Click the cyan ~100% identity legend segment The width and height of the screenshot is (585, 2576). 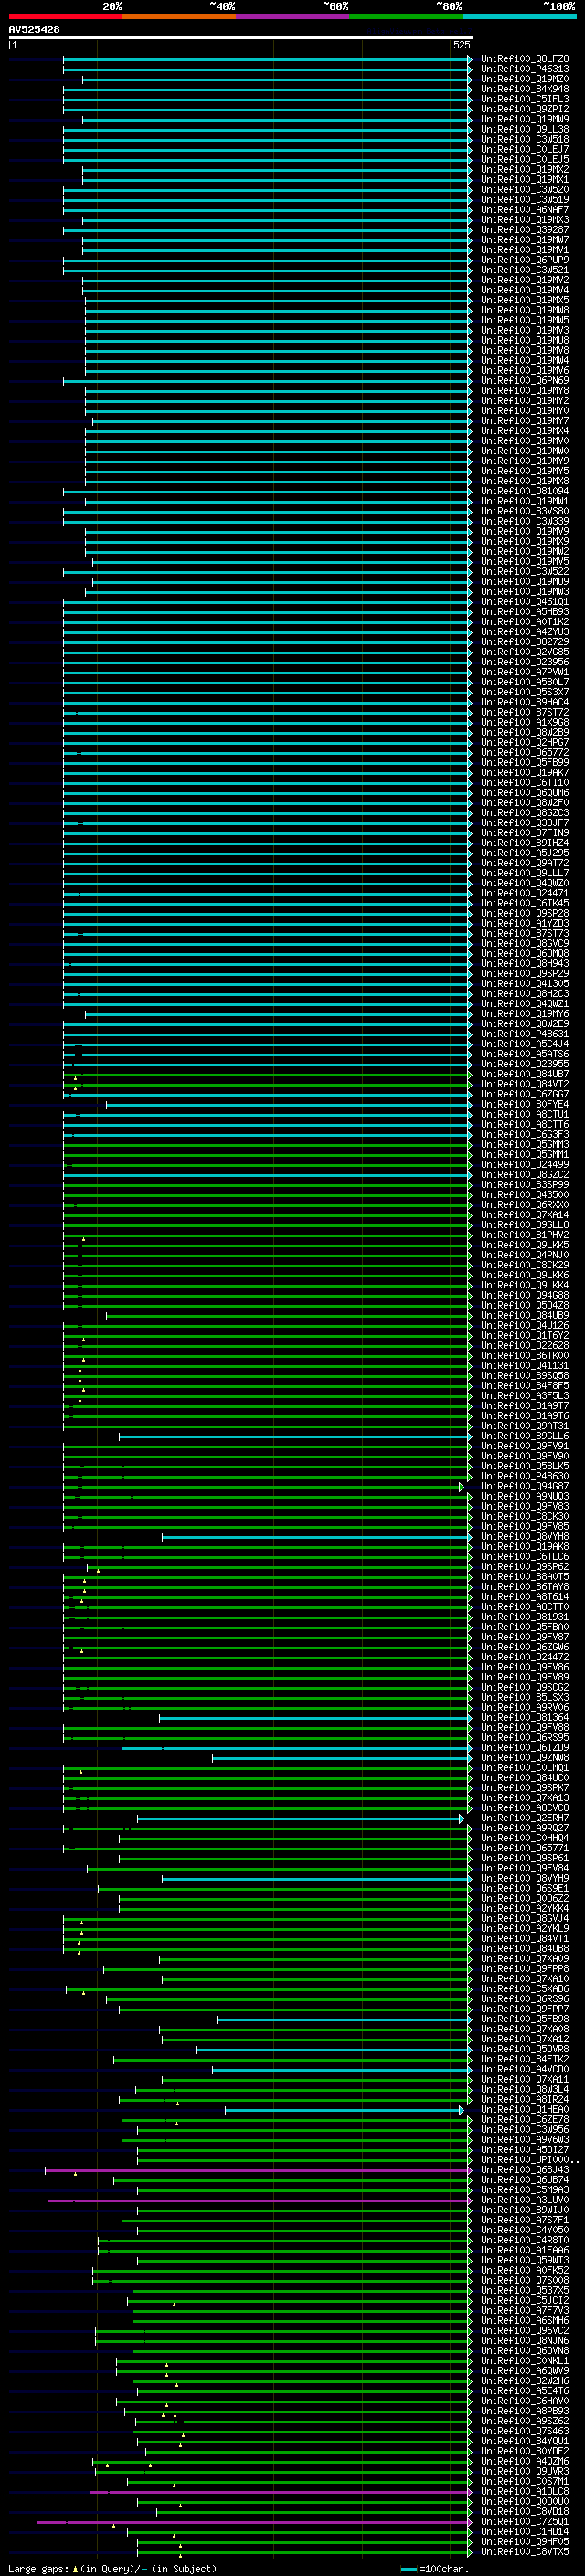[520, 16]
